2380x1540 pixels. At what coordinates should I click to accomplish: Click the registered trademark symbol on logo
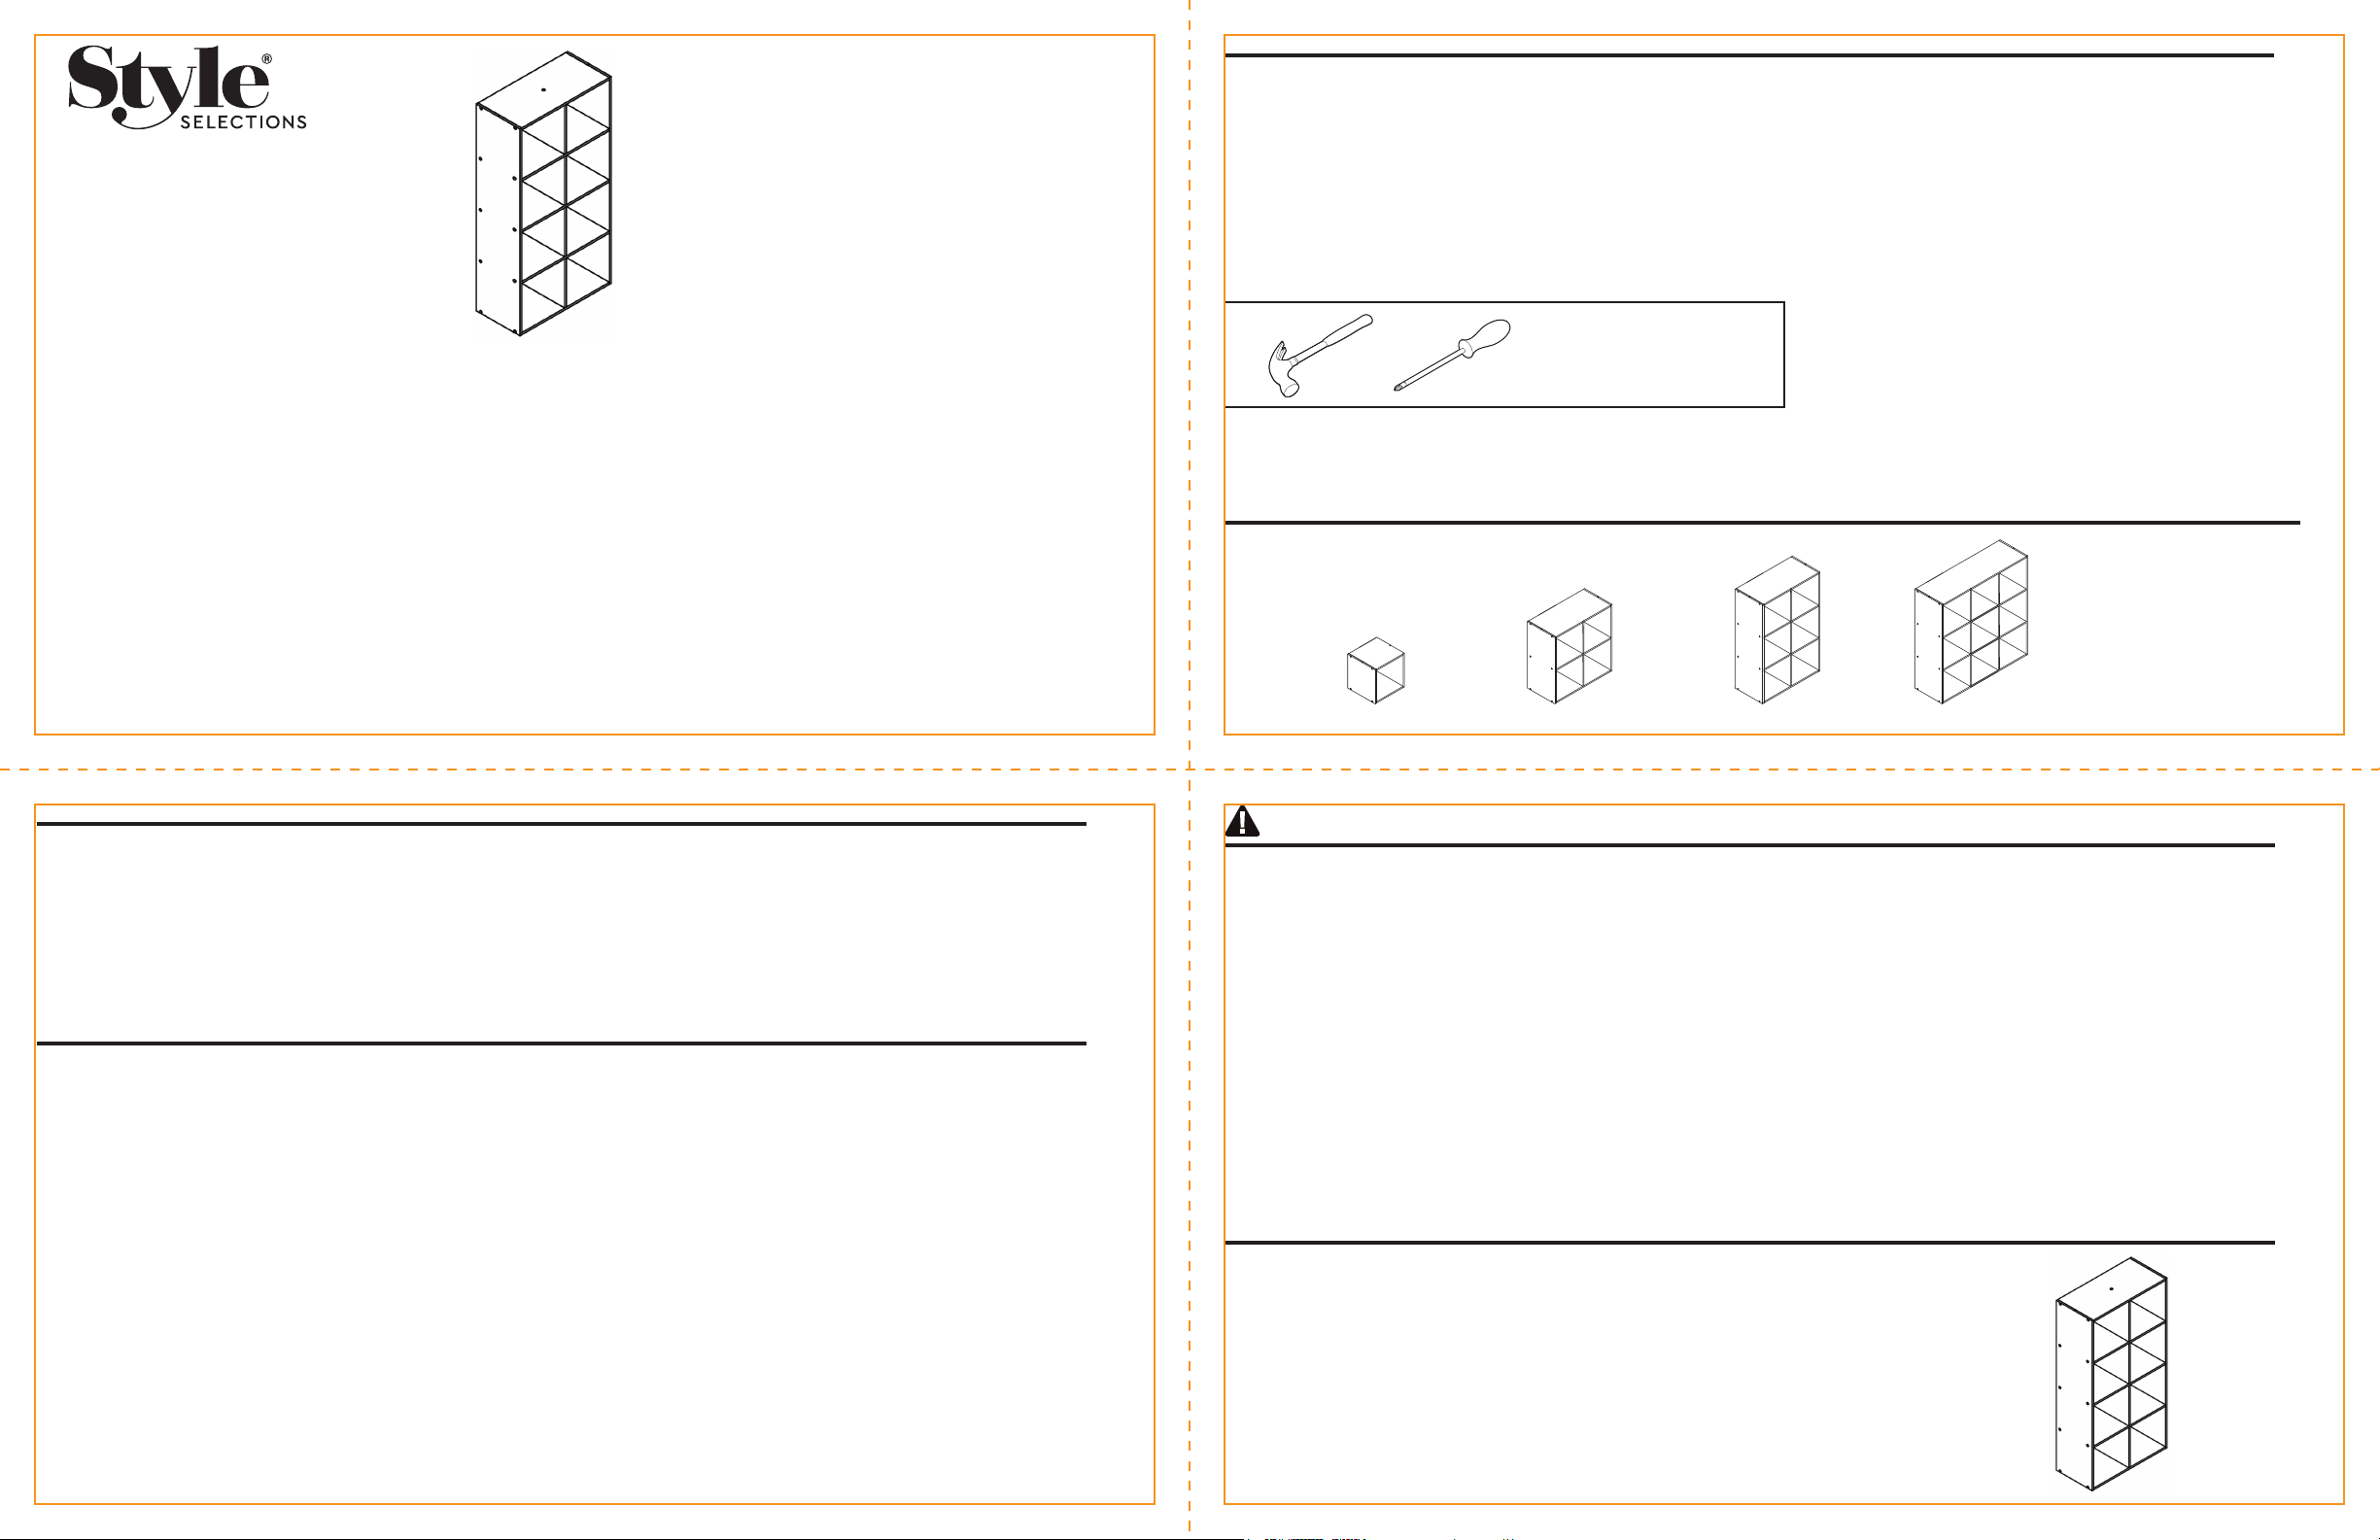coord(266,59)
